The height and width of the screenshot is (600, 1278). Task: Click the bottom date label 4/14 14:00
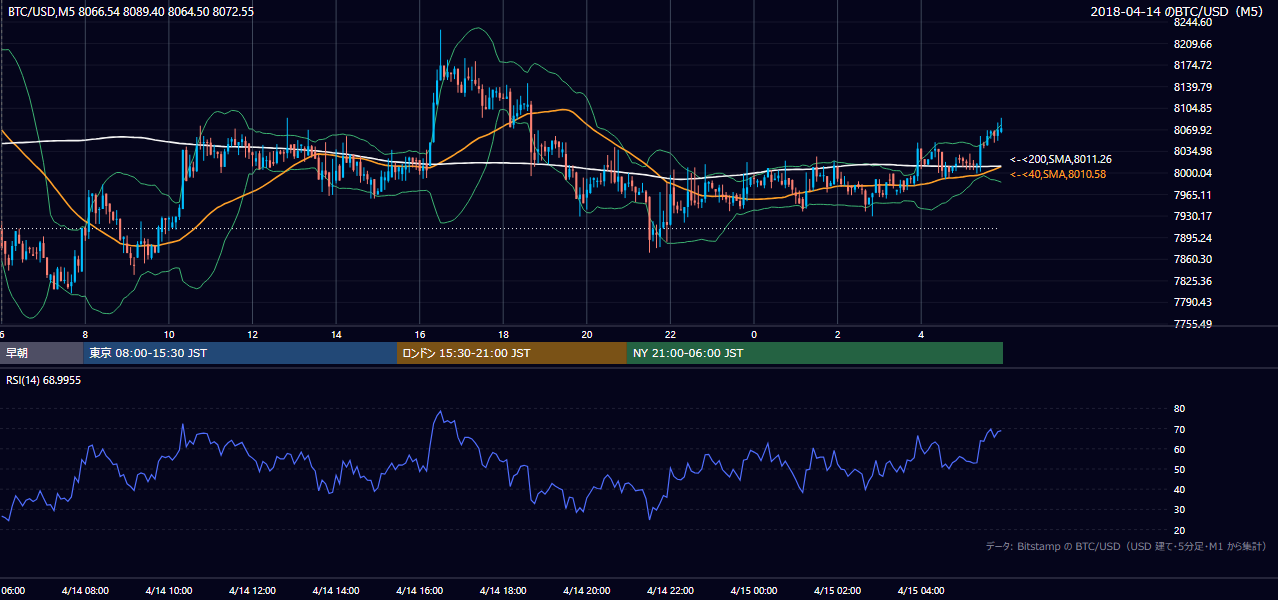tap(335, 591)
